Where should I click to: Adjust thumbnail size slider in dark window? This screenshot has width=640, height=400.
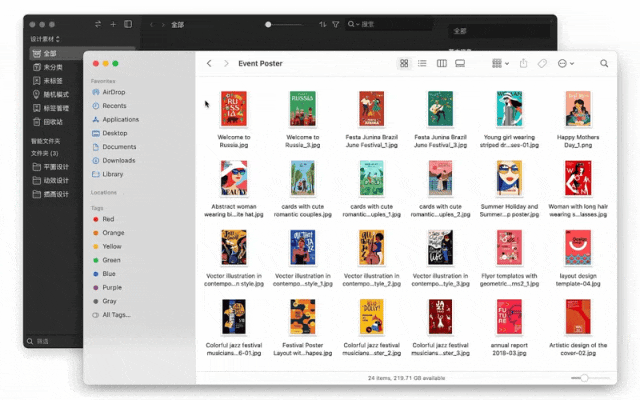[268, 24]
